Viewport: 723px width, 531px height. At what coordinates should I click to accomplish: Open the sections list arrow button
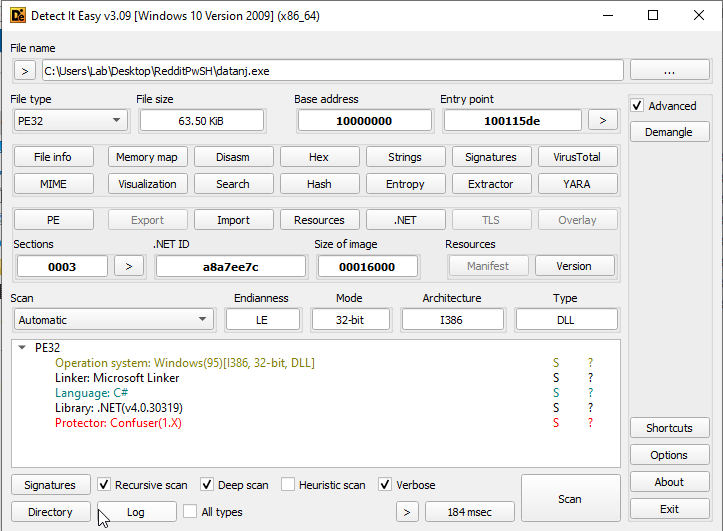tap(128, 266)
